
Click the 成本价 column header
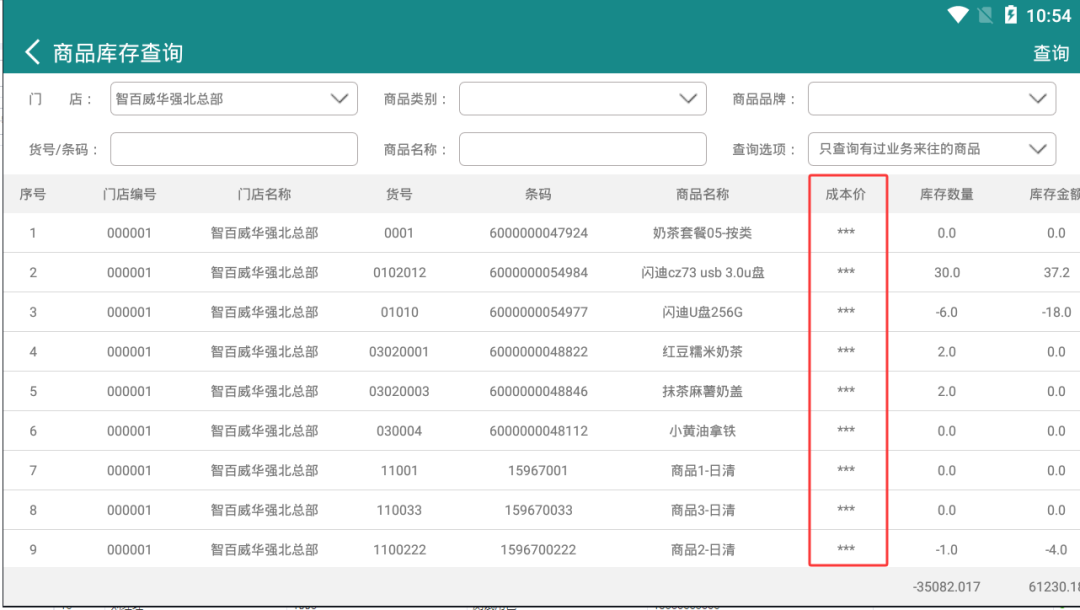(x=846, y=194)
